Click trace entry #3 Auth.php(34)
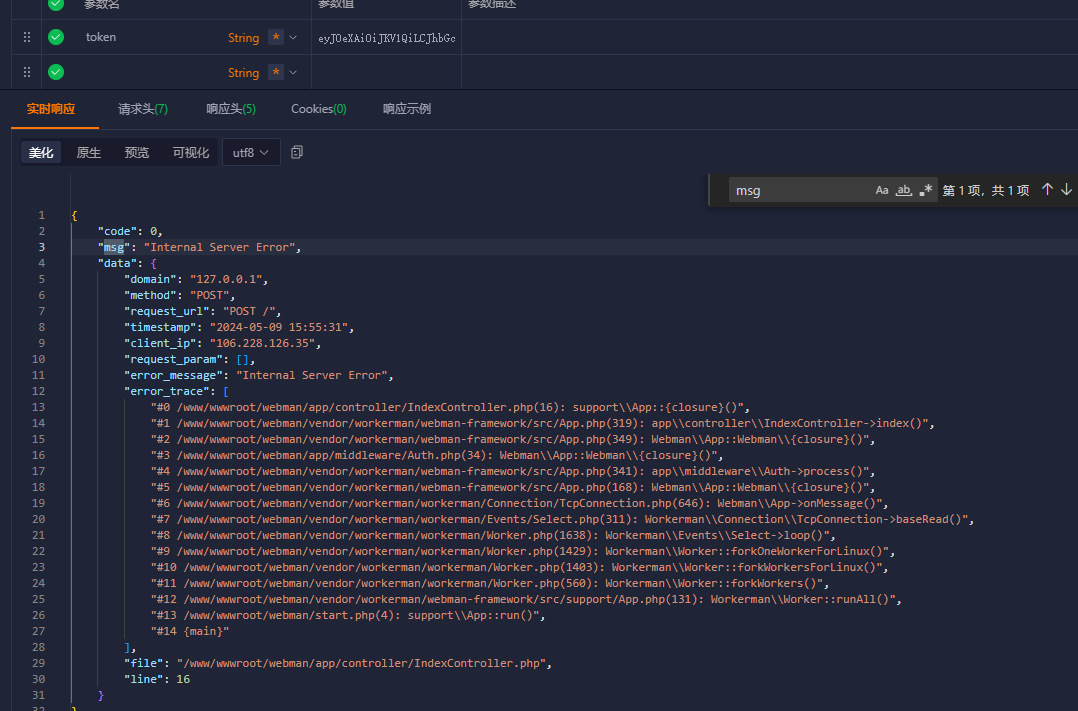1078x711 pixels. coord(437,455)
